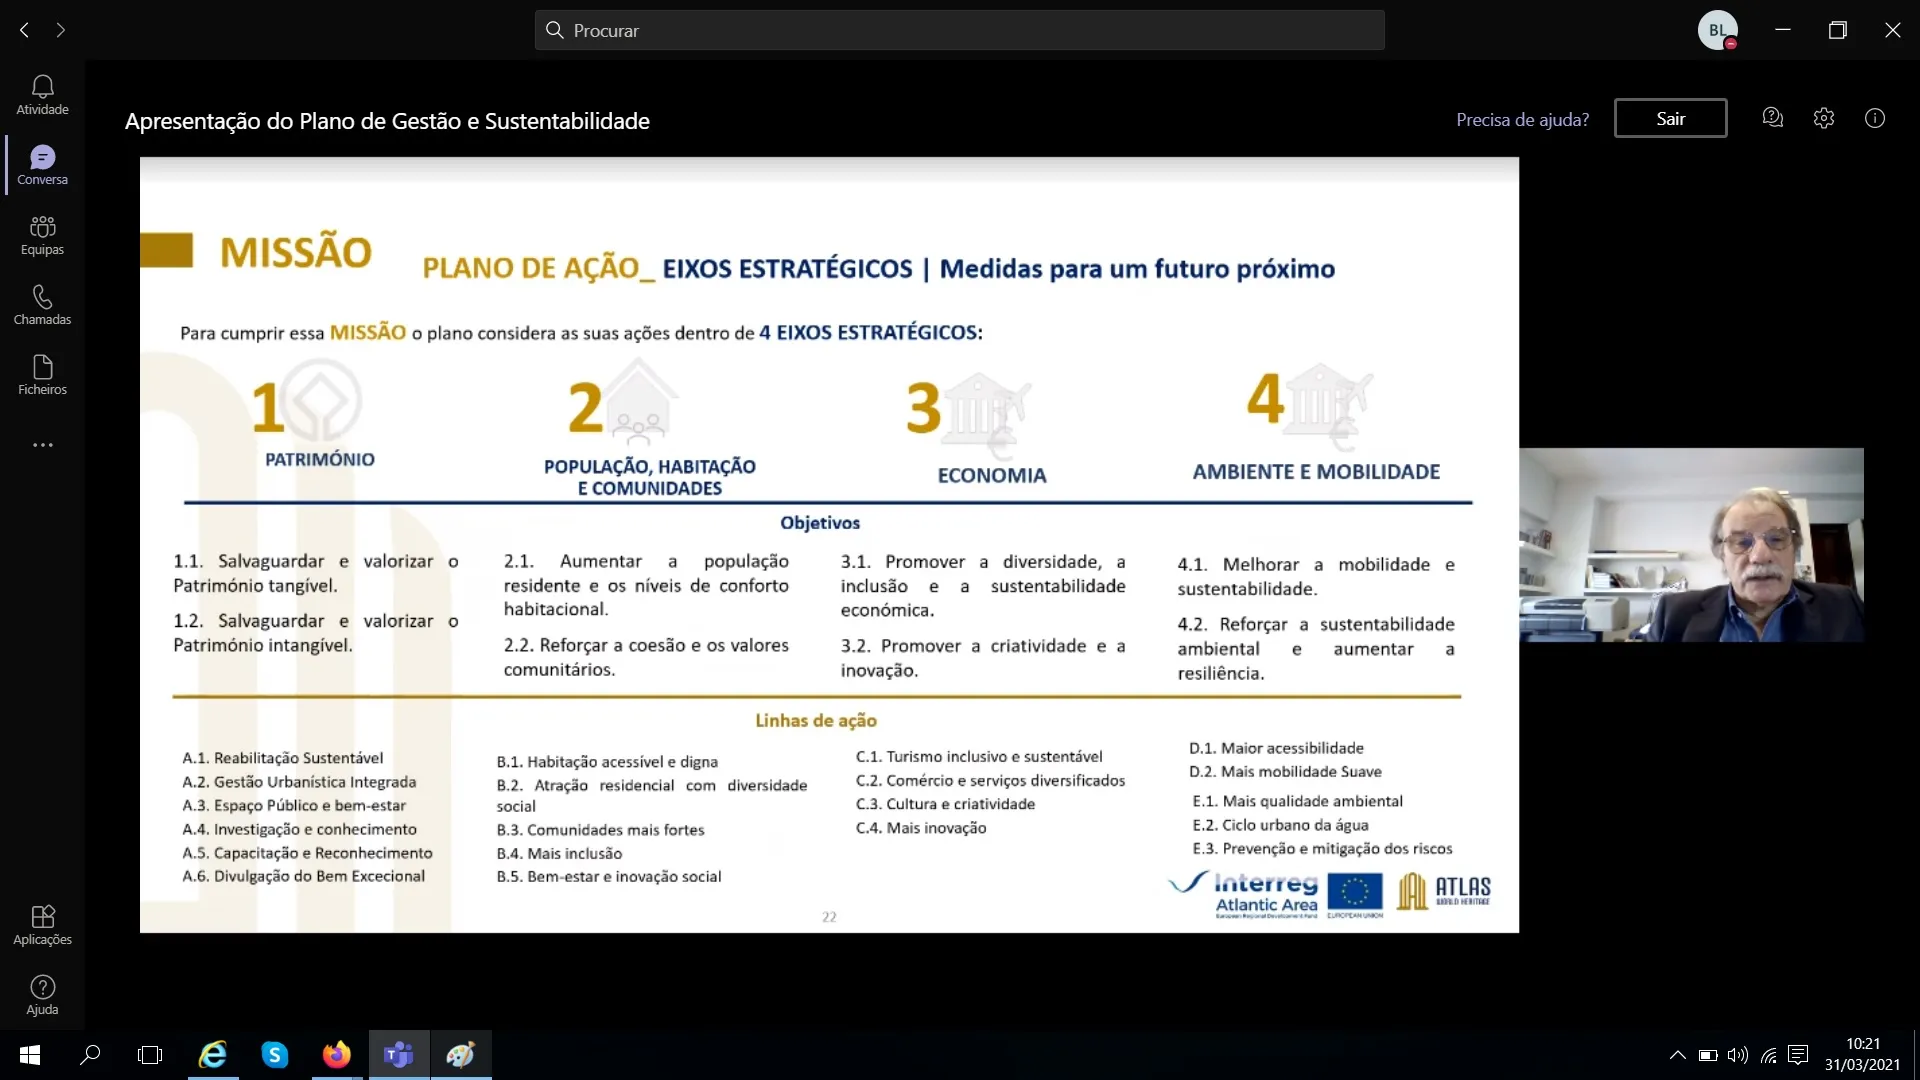Open the BL profile avatar menu
1920x1080 pixels.
(x=1717, y=30)
